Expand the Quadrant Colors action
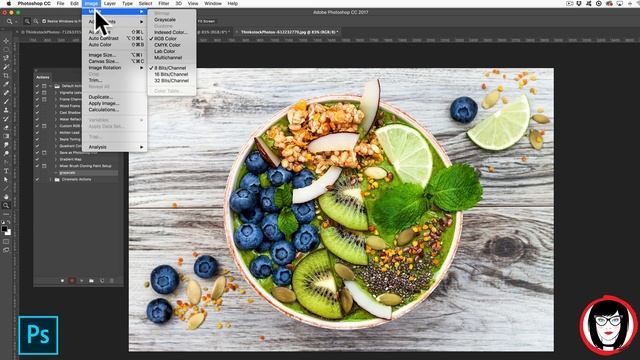 point(56,146)
